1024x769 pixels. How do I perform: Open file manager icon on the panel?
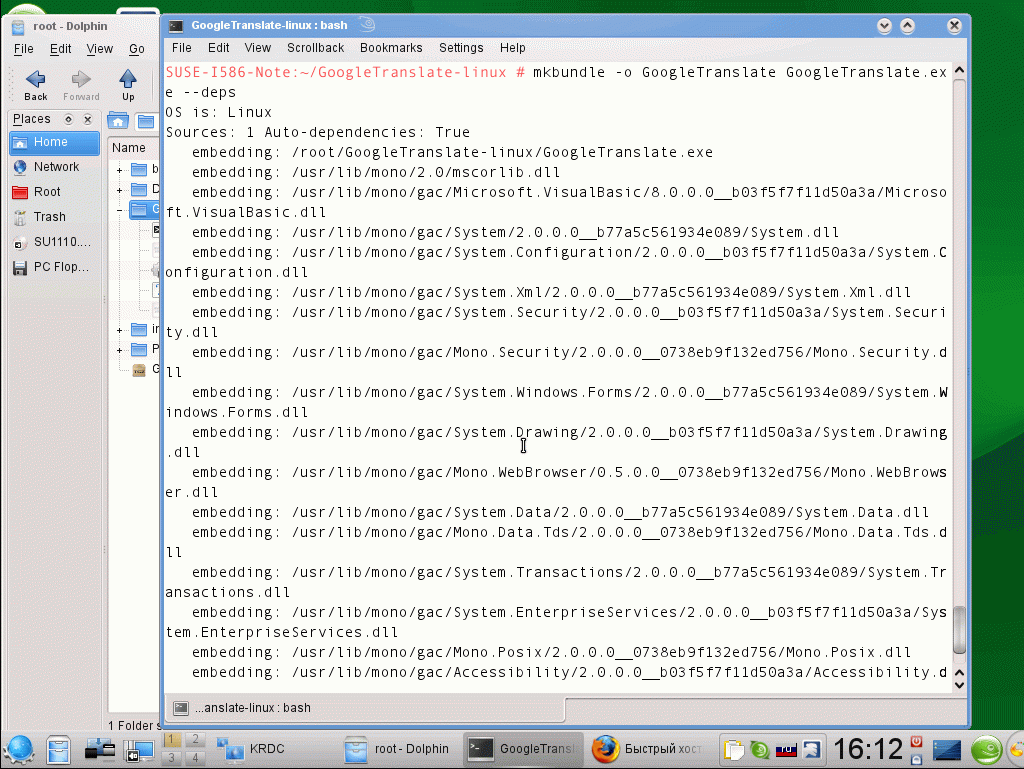coord(58,749)
